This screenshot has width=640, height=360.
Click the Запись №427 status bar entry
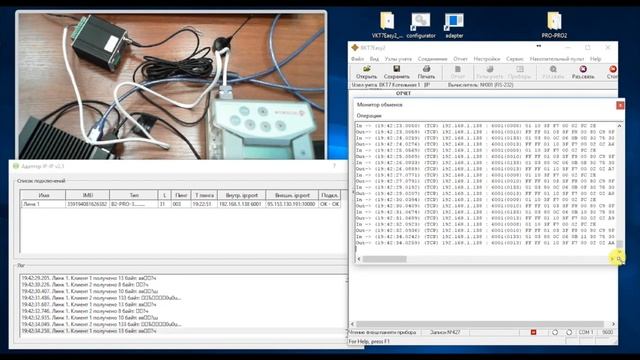(x=445, y=332)
